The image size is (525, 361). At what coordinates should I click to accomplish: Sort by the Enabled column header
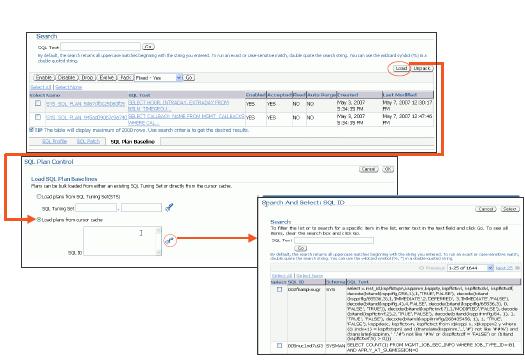pyautogui.click(x=255, y=95)
